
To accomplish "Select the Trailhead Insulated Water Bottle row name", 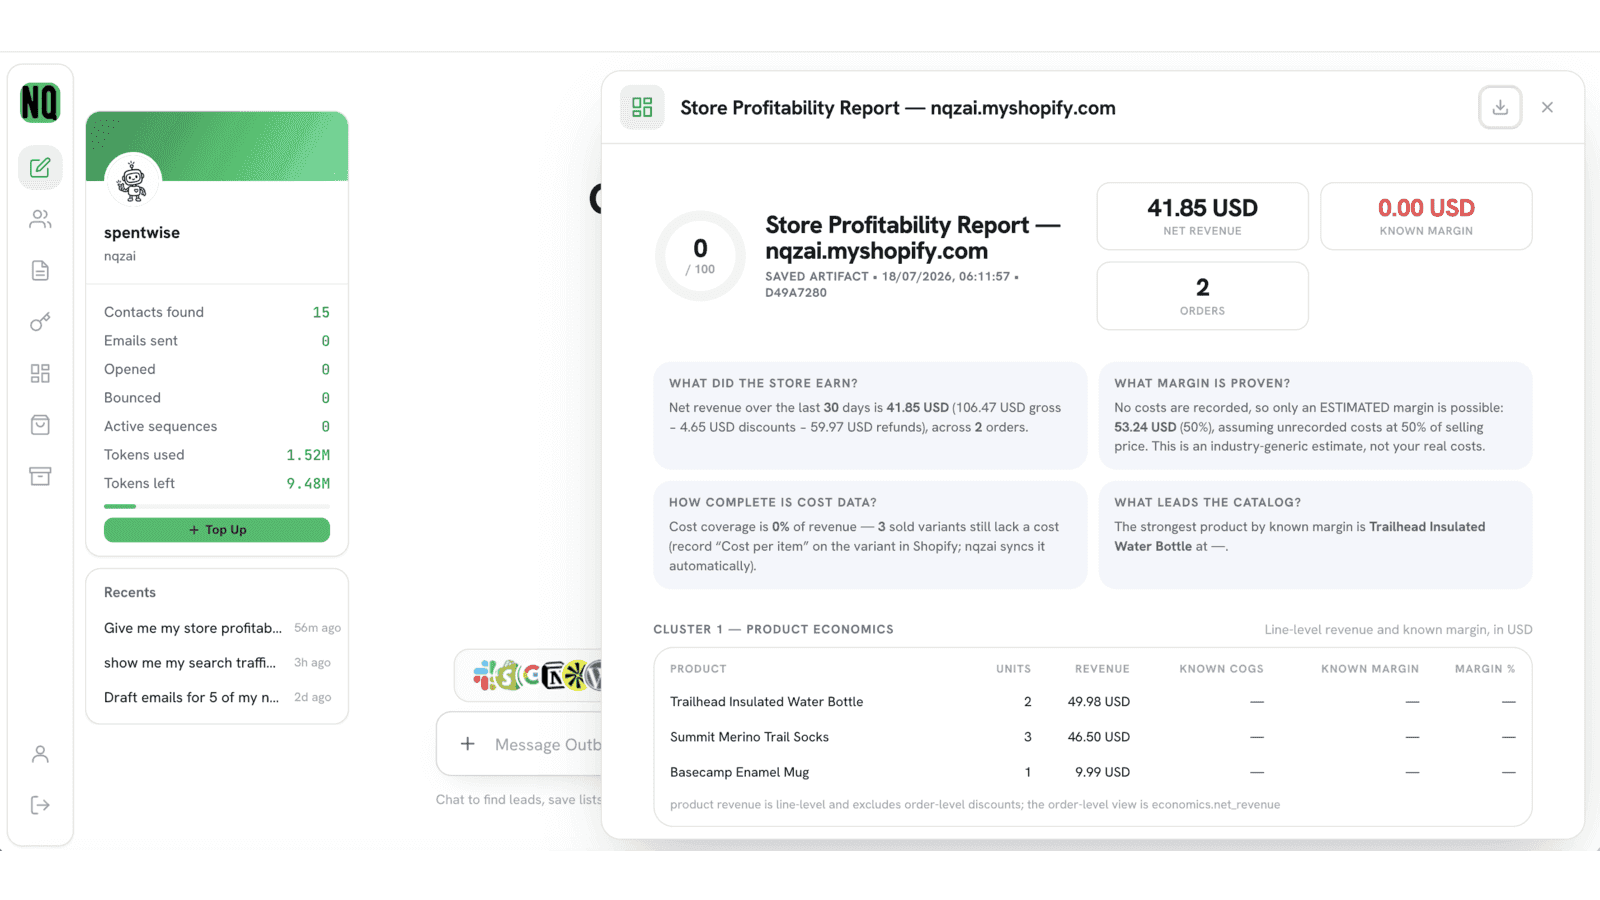I will click(766, 702).
